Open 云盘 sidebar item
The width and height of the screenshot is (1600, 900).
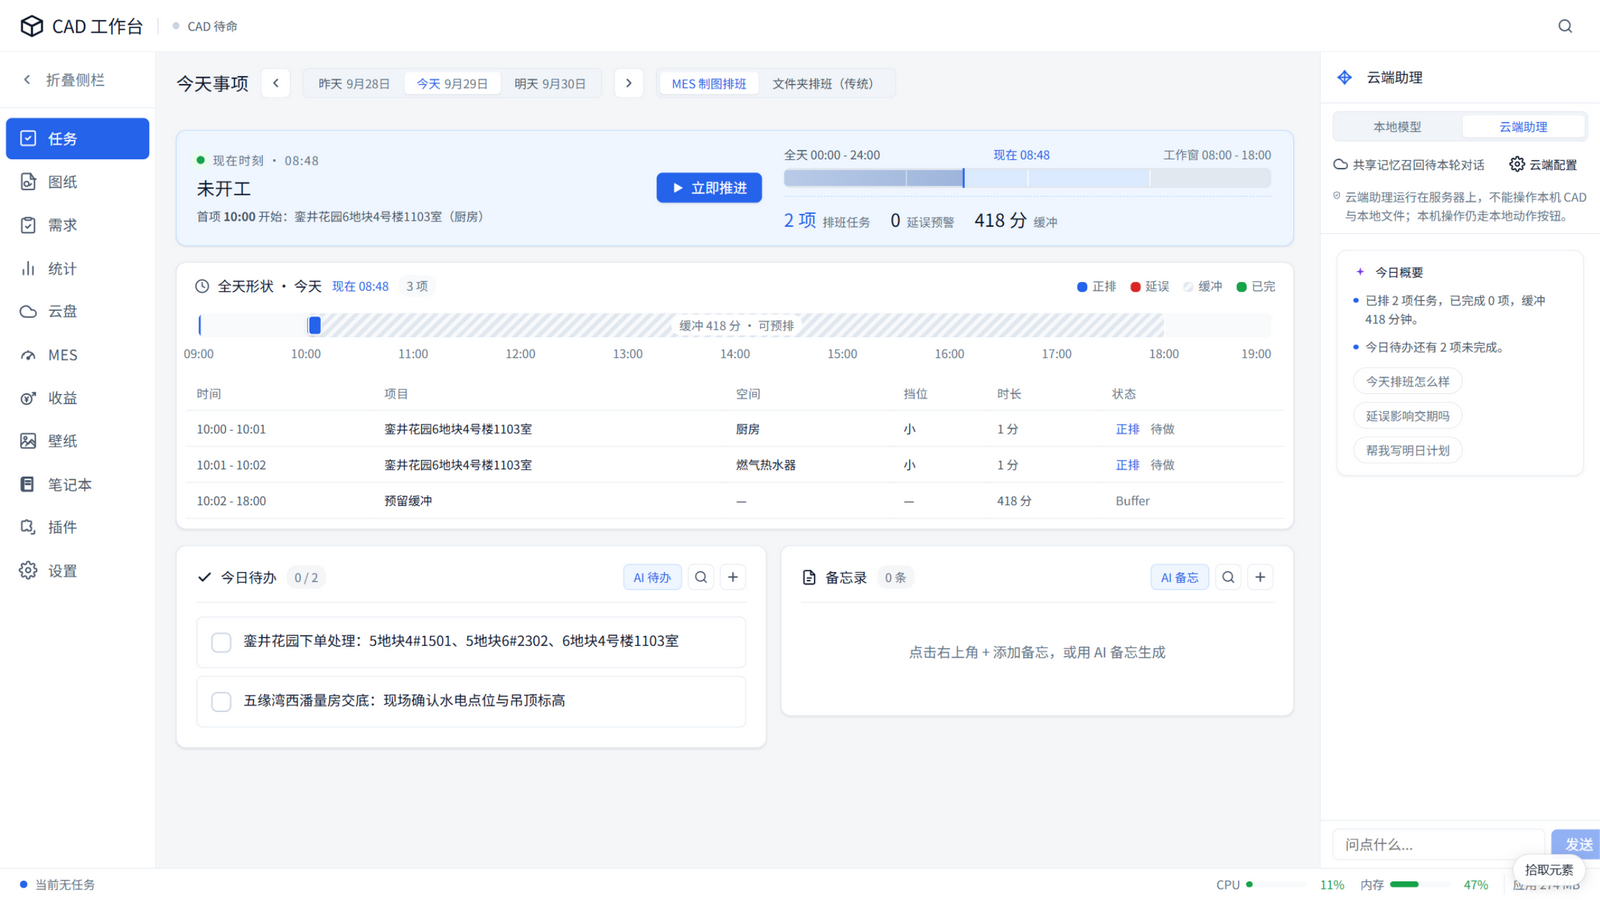[77, 311]
